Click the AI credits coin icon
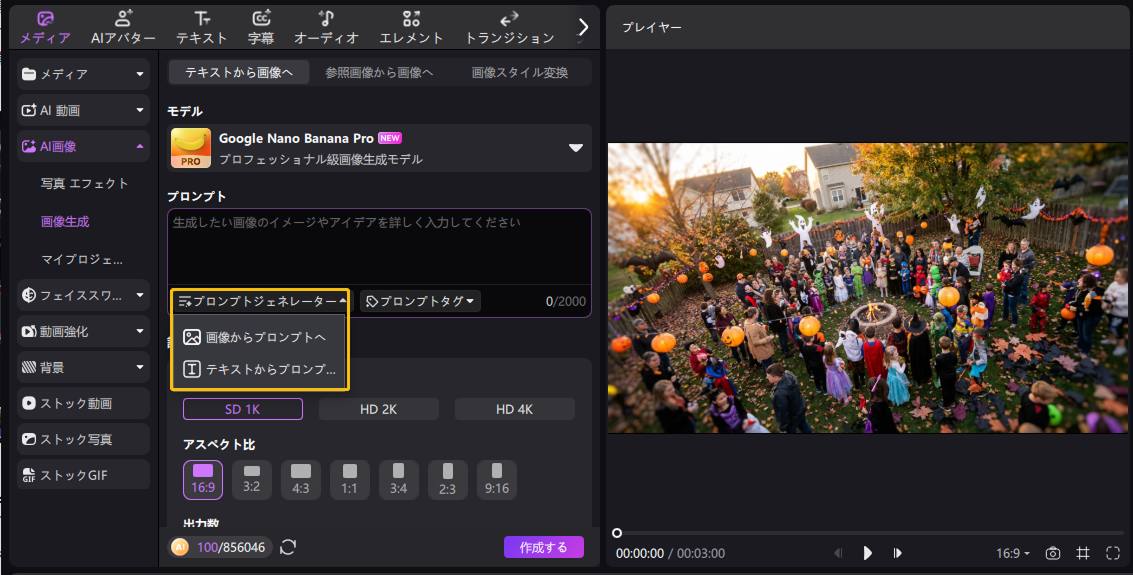Screen dimensions: 1133x575 180,548
